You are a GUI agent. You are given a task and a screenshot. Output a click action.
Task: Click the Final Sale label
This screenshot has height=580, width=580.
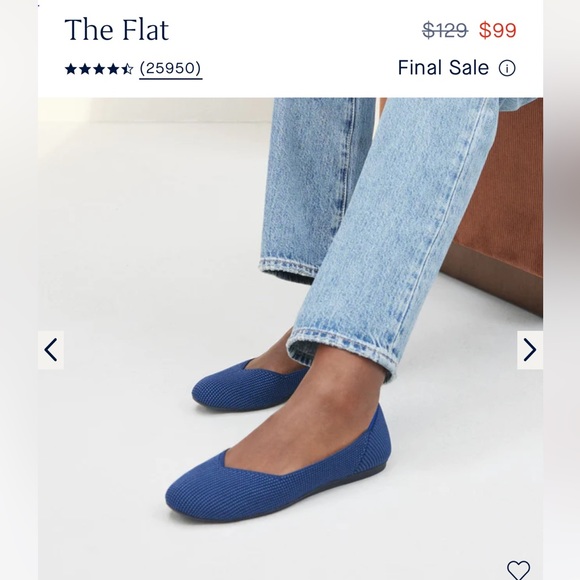pyautogui.click(x=443, y=68)
